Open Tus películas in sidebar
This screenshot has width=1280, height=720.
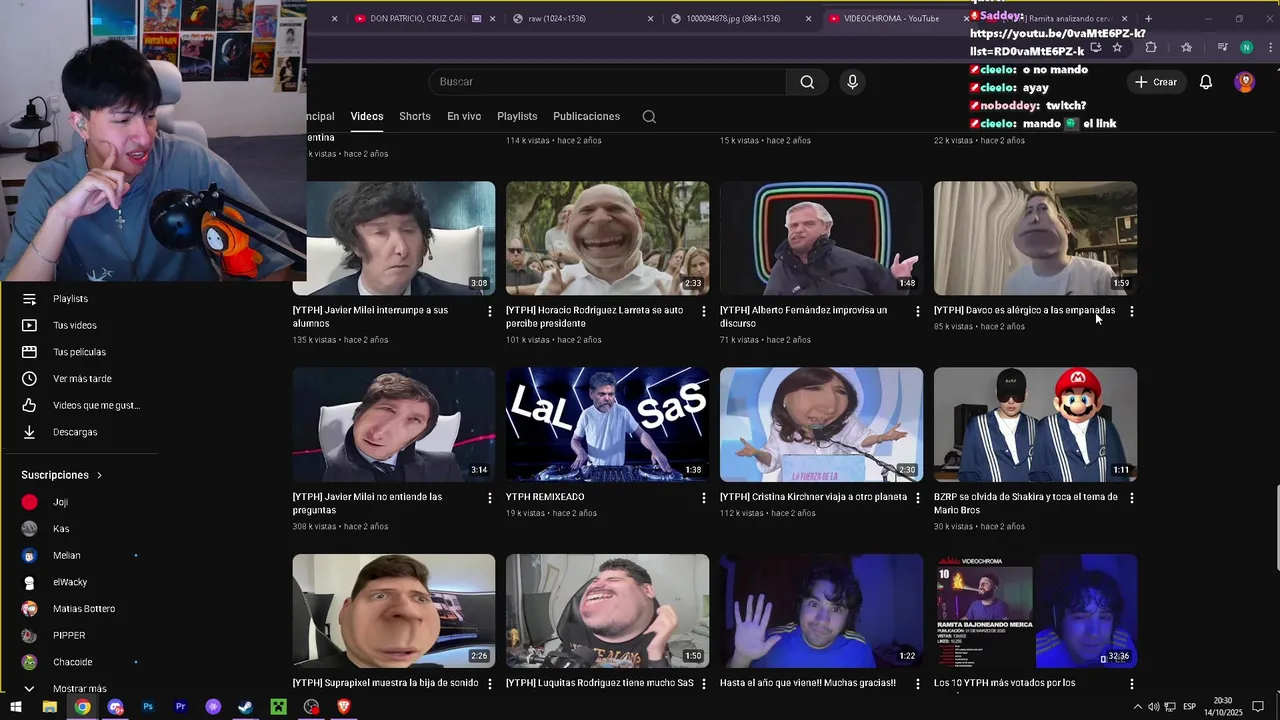tap(80, 352)
